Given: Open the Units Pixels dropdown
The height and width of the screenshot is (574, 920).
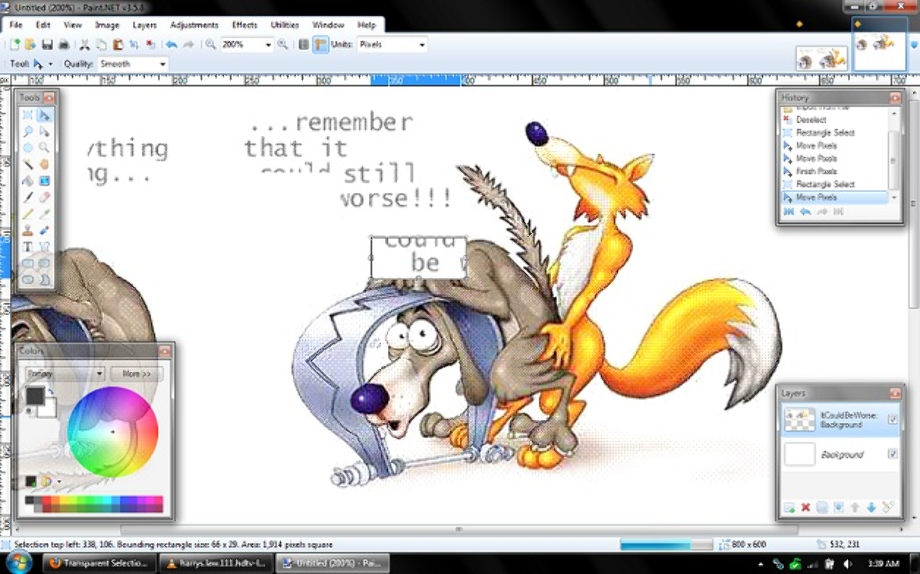Looking at the screenshot, I should [422, 45].
